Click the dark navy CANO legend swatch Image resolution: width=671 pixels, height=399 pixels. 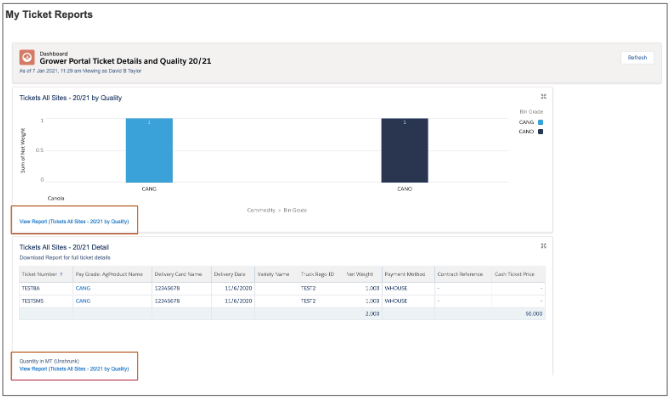pos(540,132)
